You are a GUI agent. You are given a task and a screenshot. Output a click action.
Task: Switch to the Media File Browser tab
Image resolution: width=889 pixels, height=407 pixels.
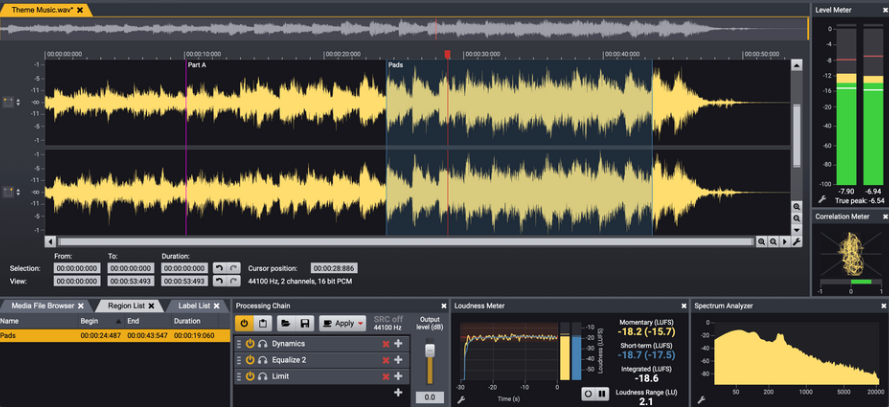coord(42,305)
